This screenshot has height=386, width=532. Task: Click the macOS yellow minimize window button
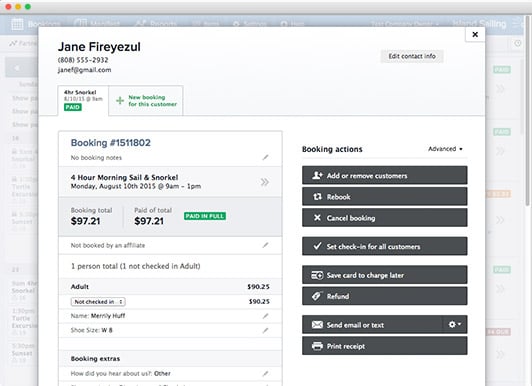coord(18,6)
